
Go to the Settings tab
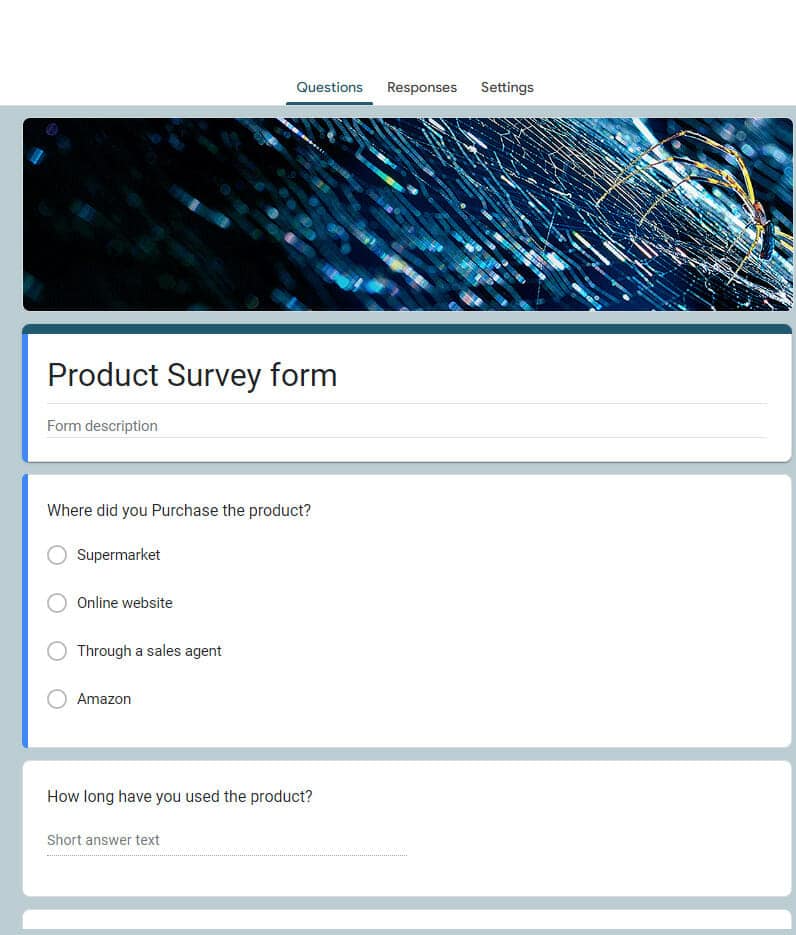point(507,87)
